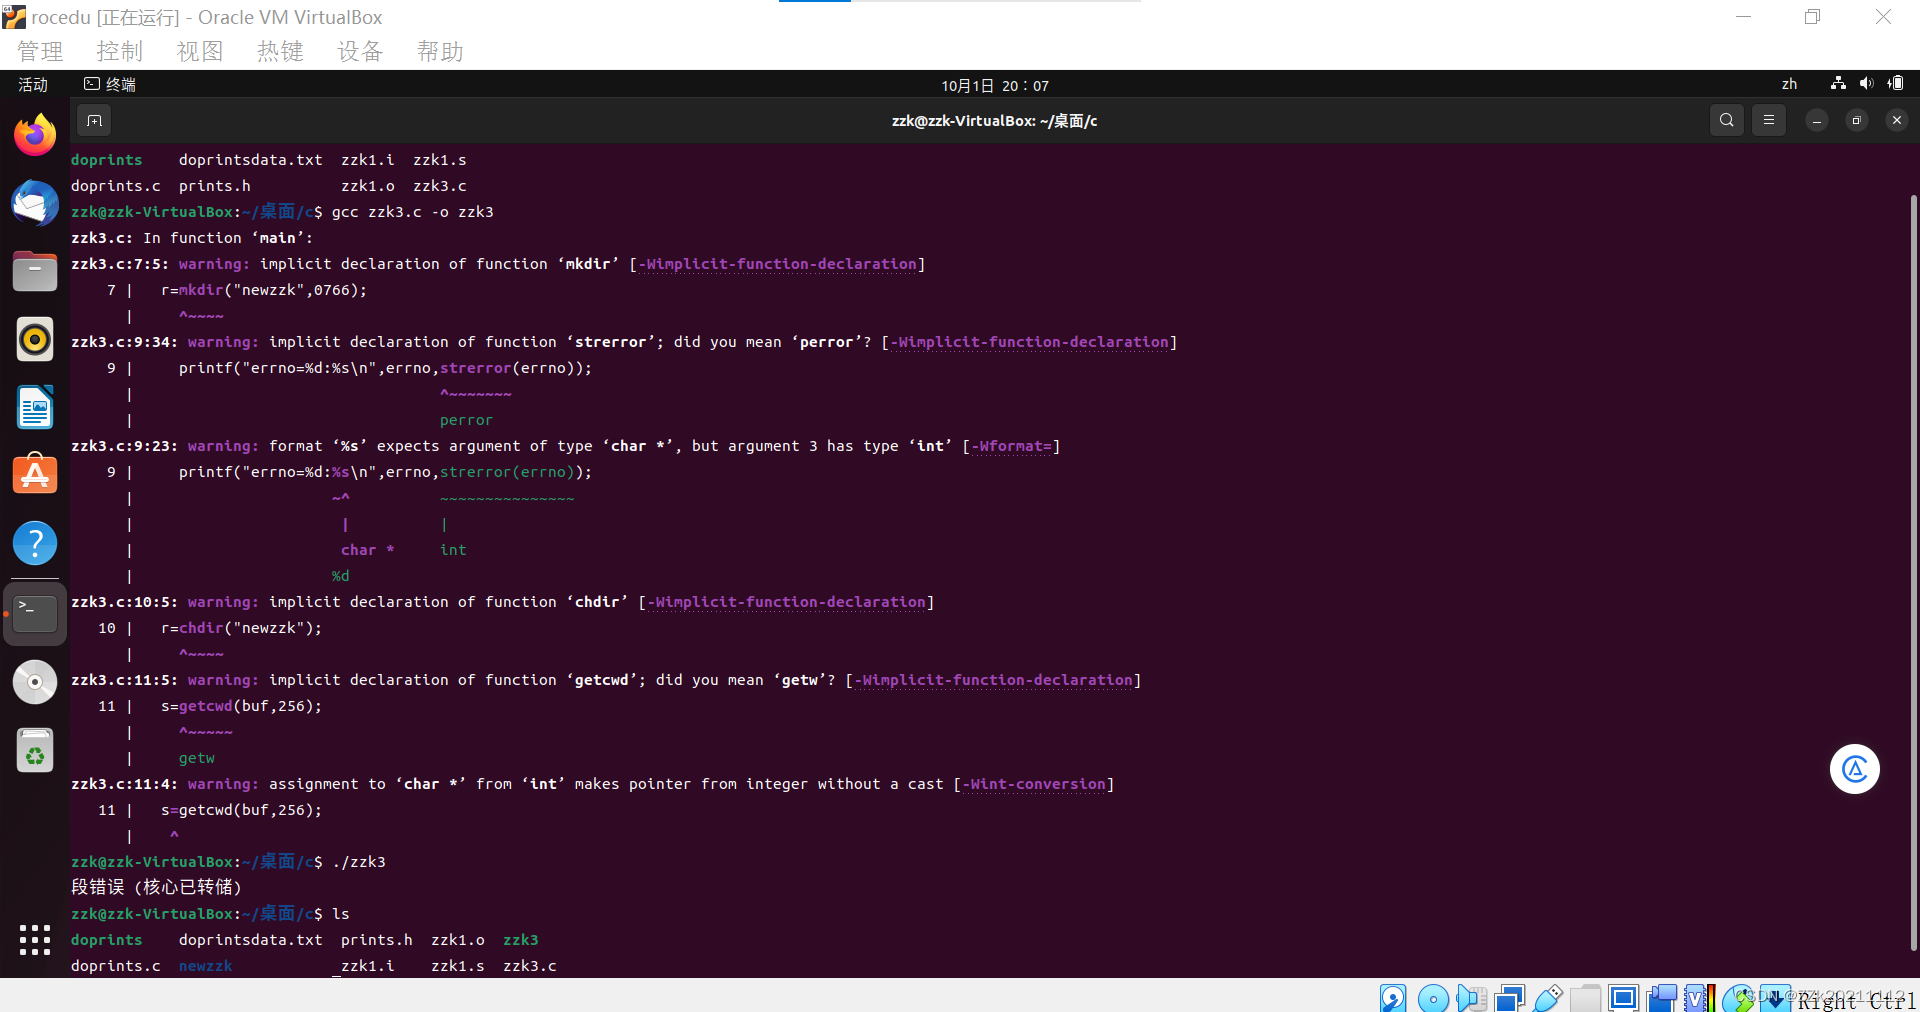This screenshot has width=1920, height=1012.
Task: Launch Thunderbird mail from the dock
Action: pyautogui.click(x=35, y=203)
